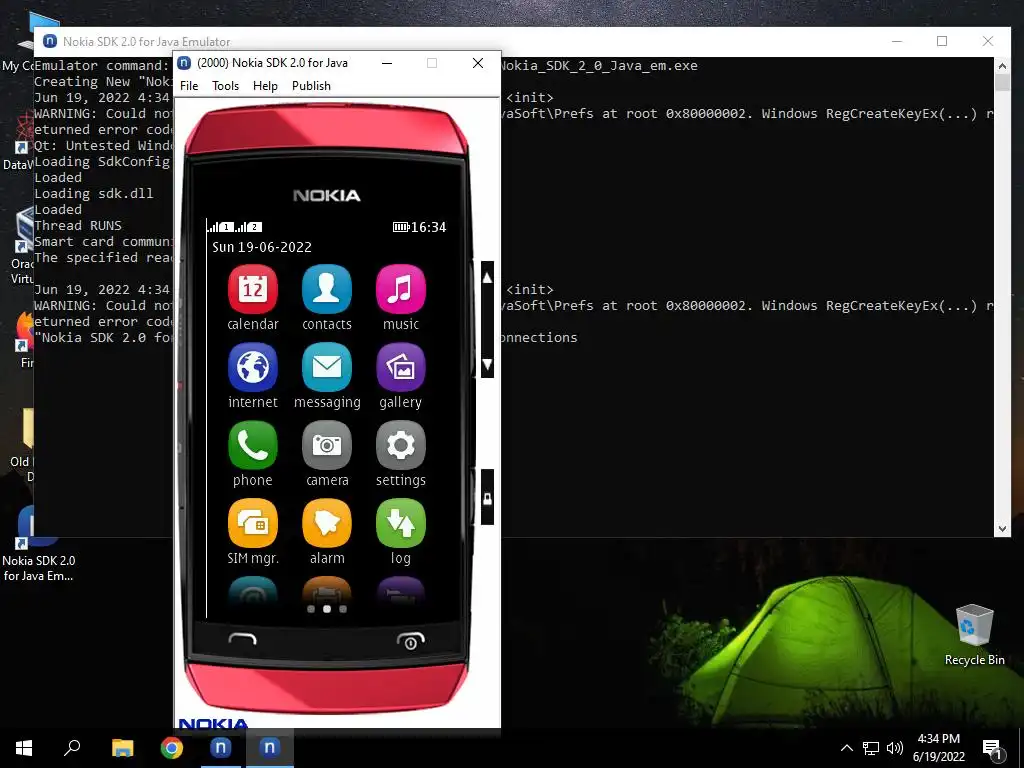Open the settings gear icon on phone

tap(401, 445)
